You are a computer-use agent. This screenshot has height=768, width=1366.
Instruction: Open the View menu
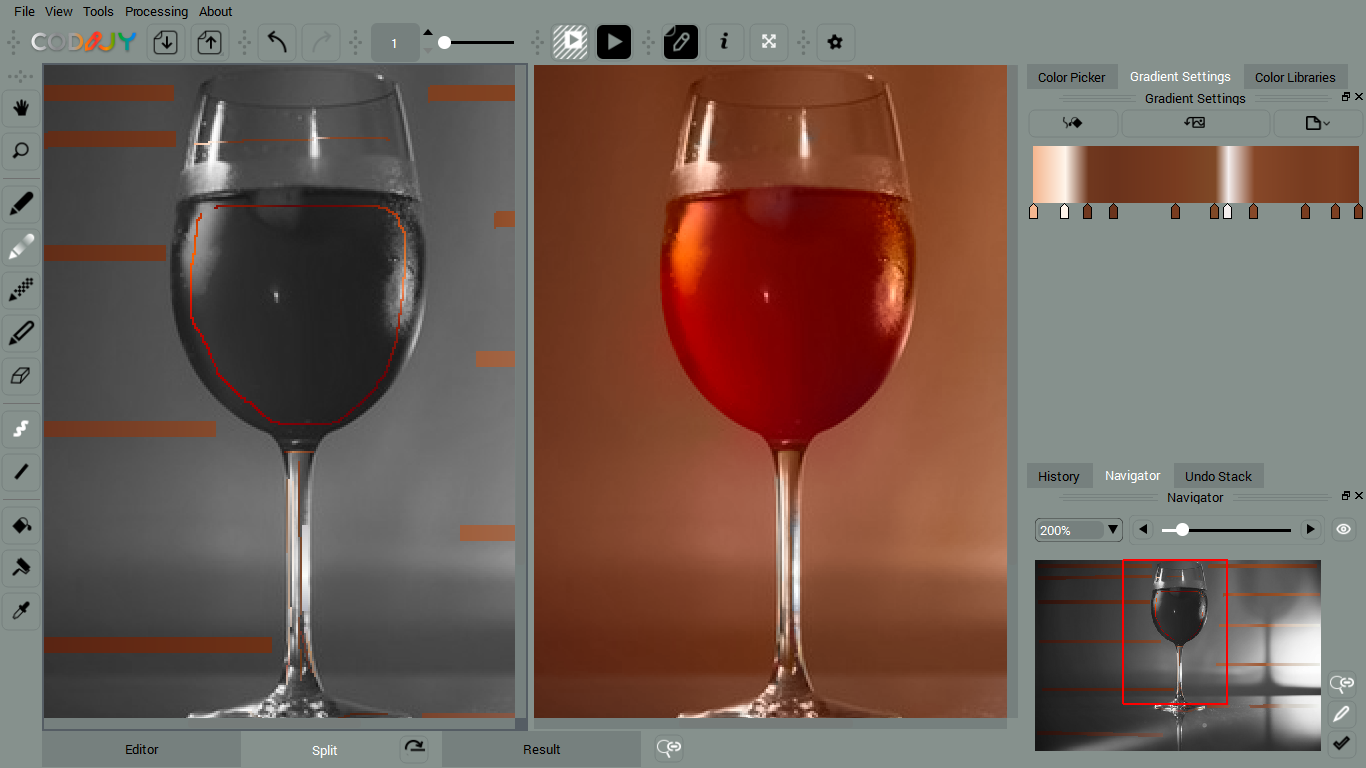point(59,12)
